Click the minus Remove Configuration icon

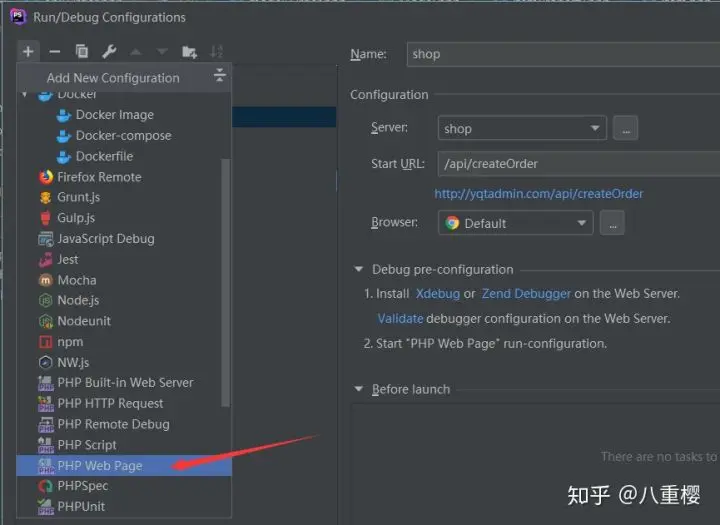tap(55, 51)
